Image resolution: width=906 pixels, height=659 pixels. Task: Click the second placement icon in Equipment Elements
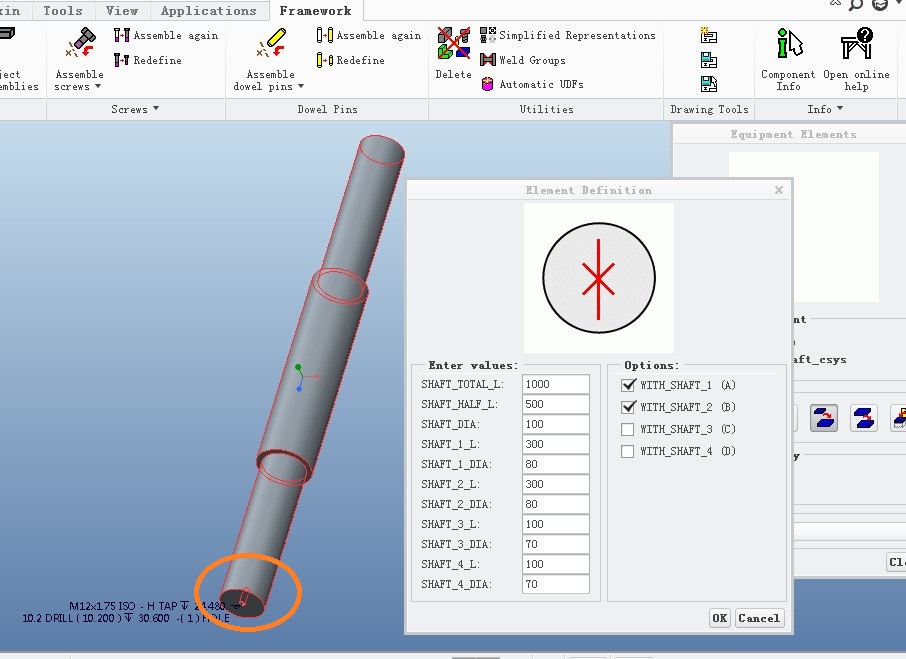(x=864, y=418)
